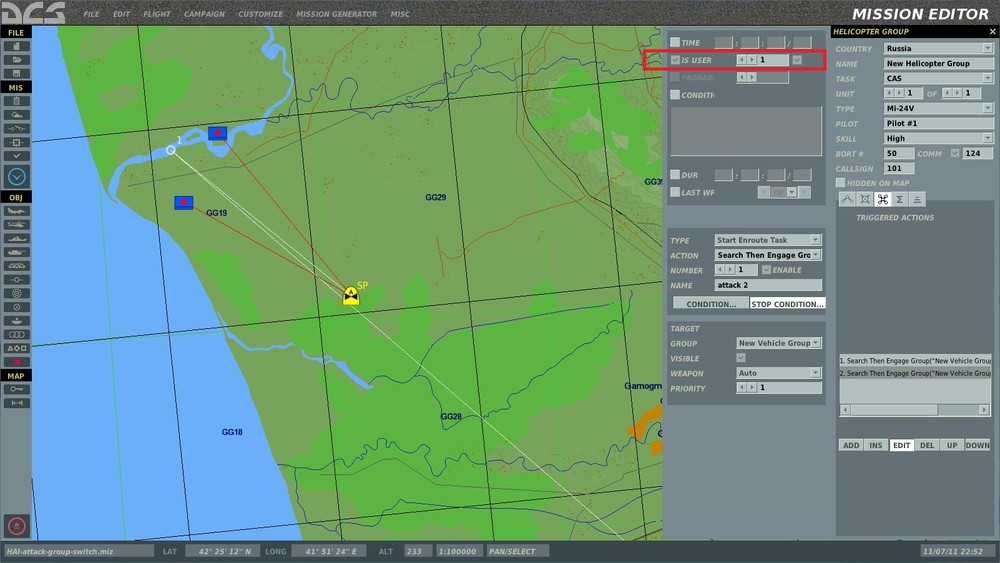Image resolution: width=1000 pixels, height=563 pixels.
Task: Click the triggered actions horizontal scrollbar
Action: (898, 410)
